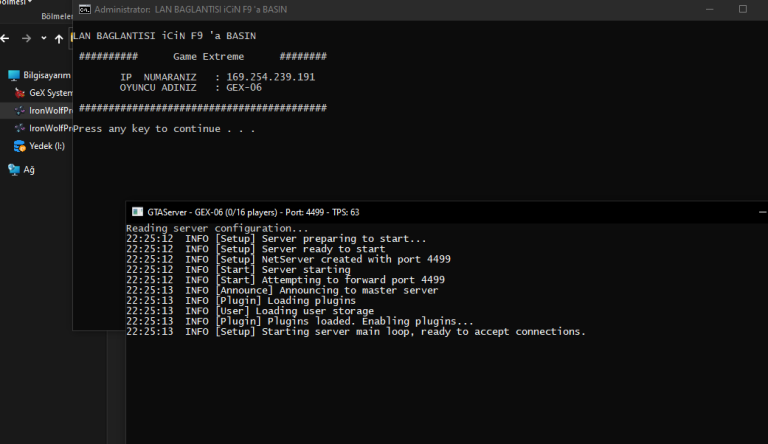Click the Bölmeler ribbon group label

pos(57,16)
